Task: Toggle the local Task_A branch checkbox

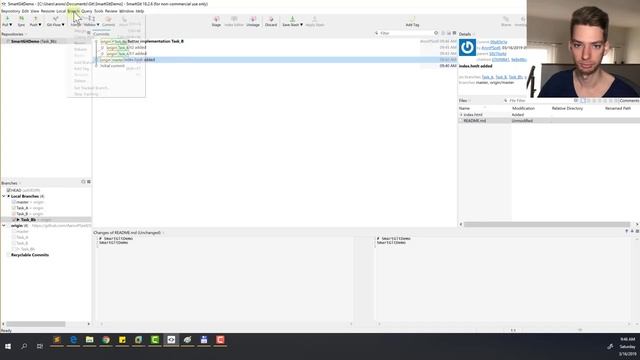Action: click(x=14, y=208)
